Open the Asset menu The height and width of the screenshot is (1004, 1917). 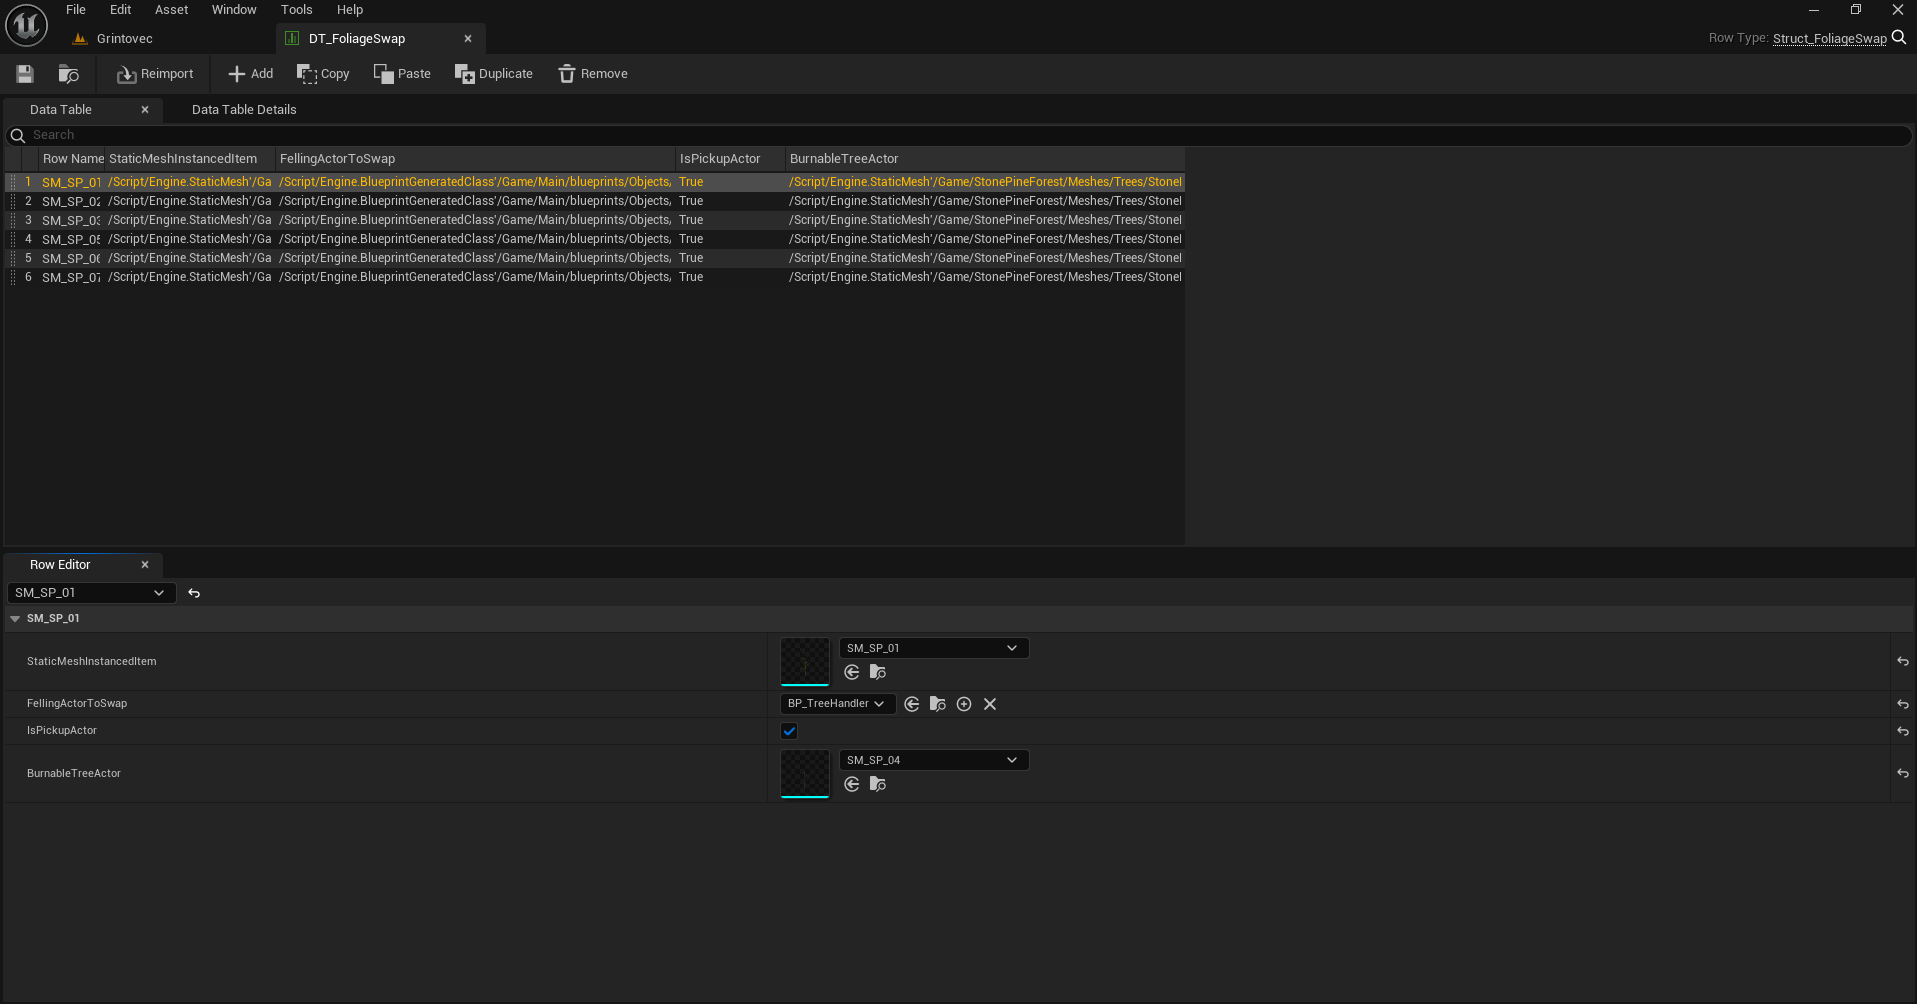click(x=171, y=10)
